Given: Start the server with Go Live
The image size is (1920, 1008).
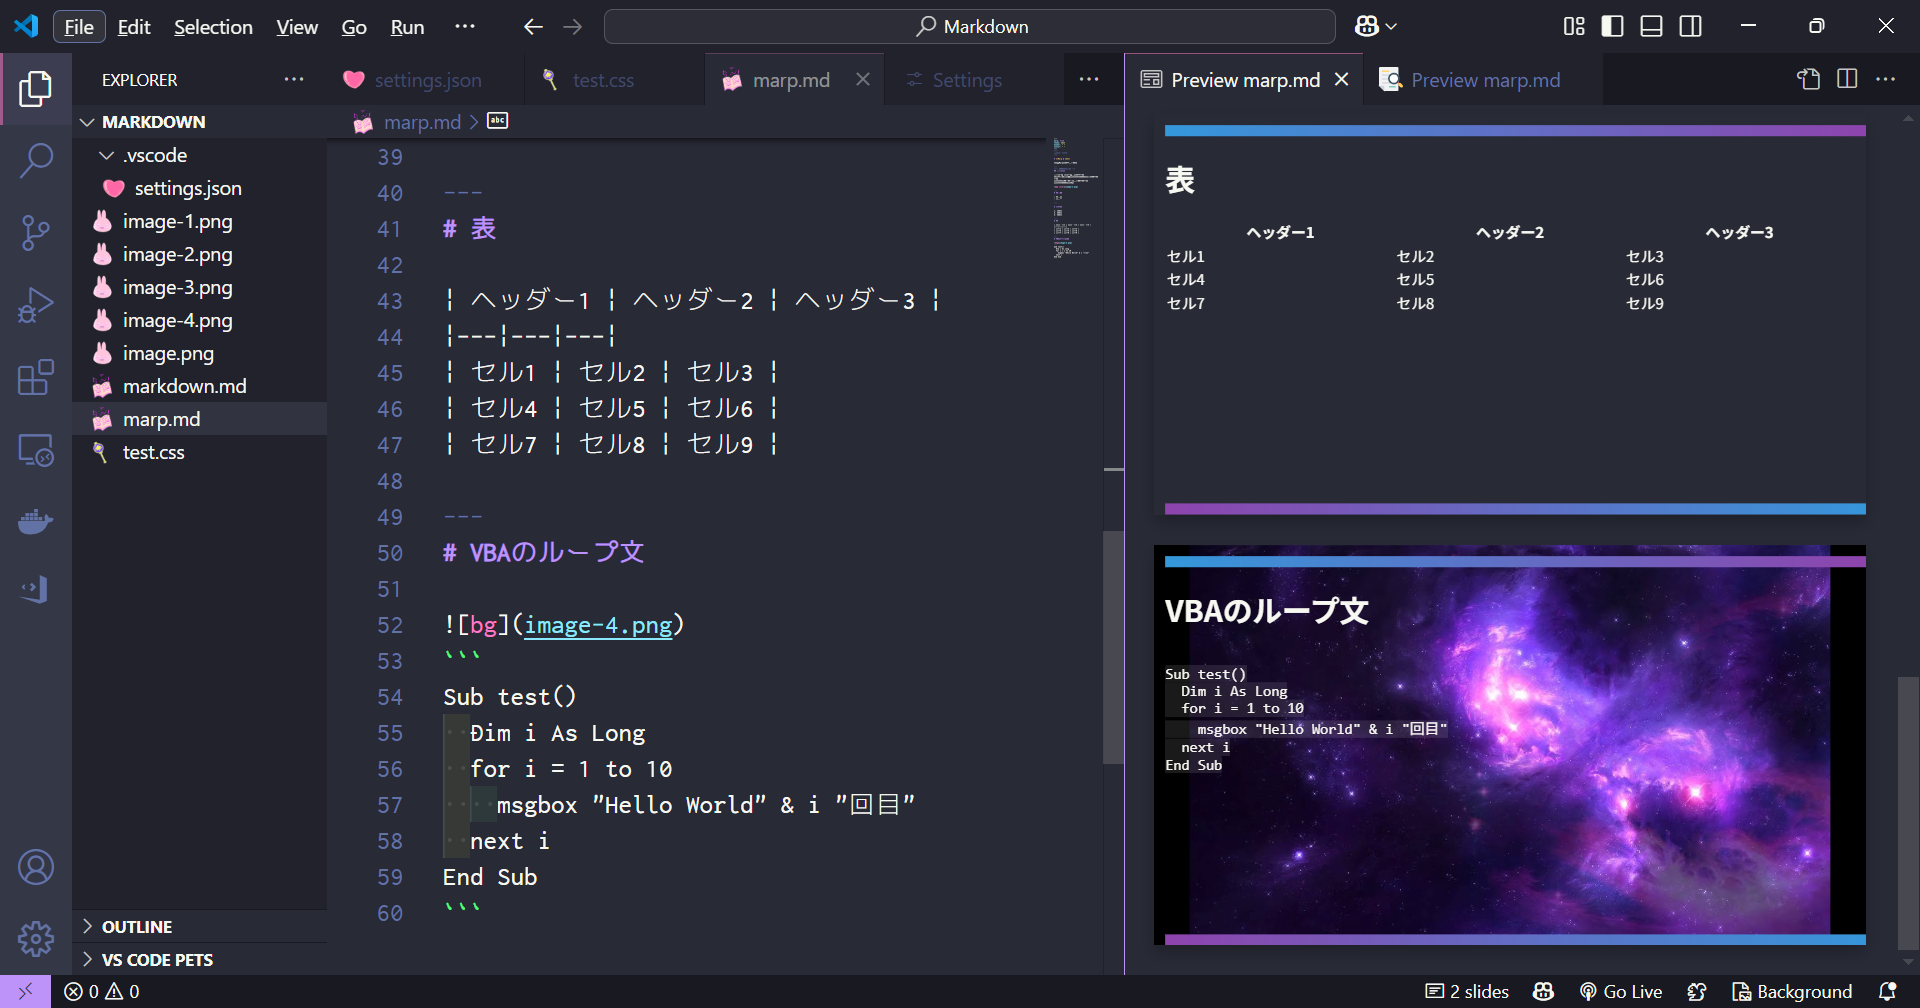Looking at the screenshot, I should (x=1620, y=991).
